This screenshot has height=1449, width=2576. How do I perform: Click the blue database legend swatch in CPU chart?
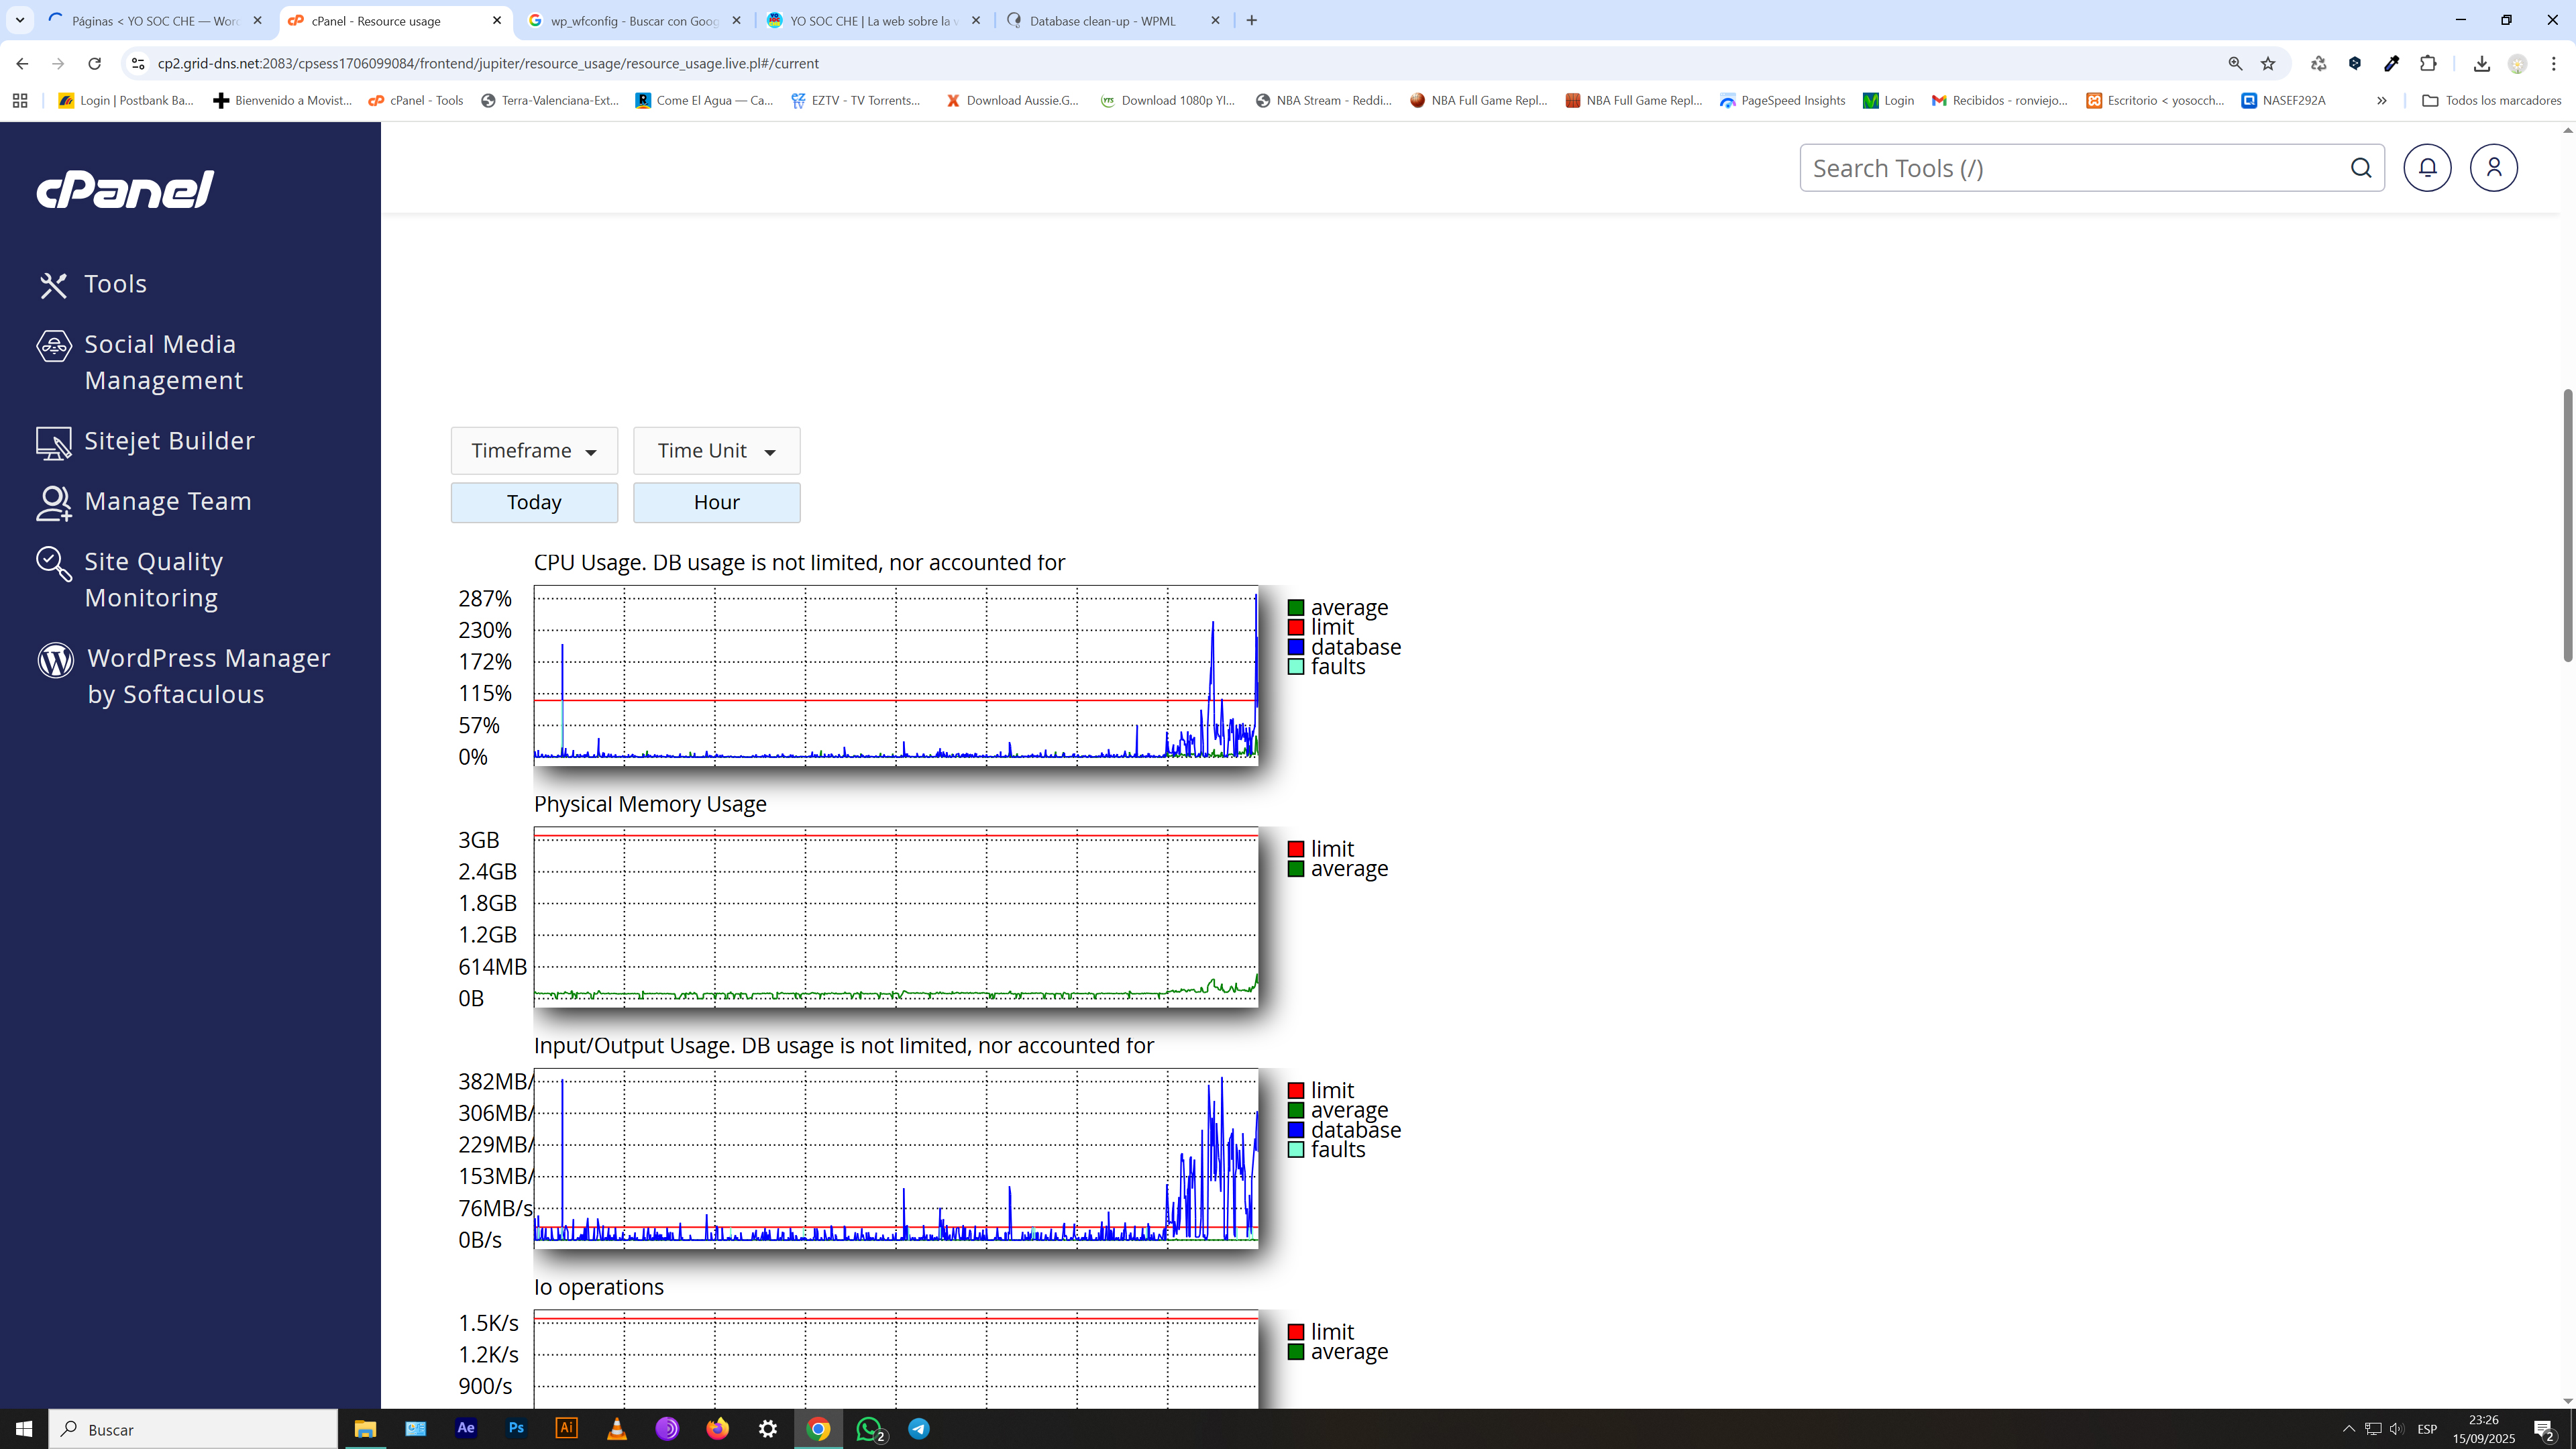pyautogui.click(x=1296, y=647)
